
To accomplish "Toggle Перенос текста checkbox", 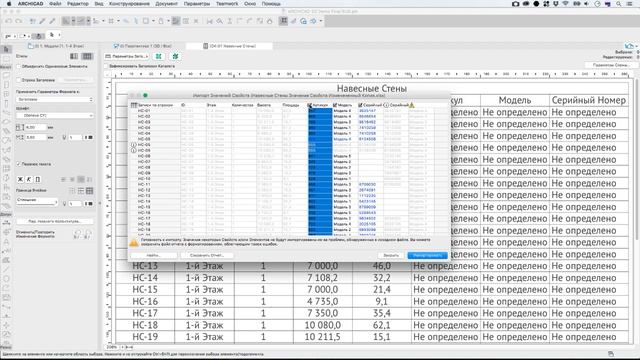I will (18, 164).
